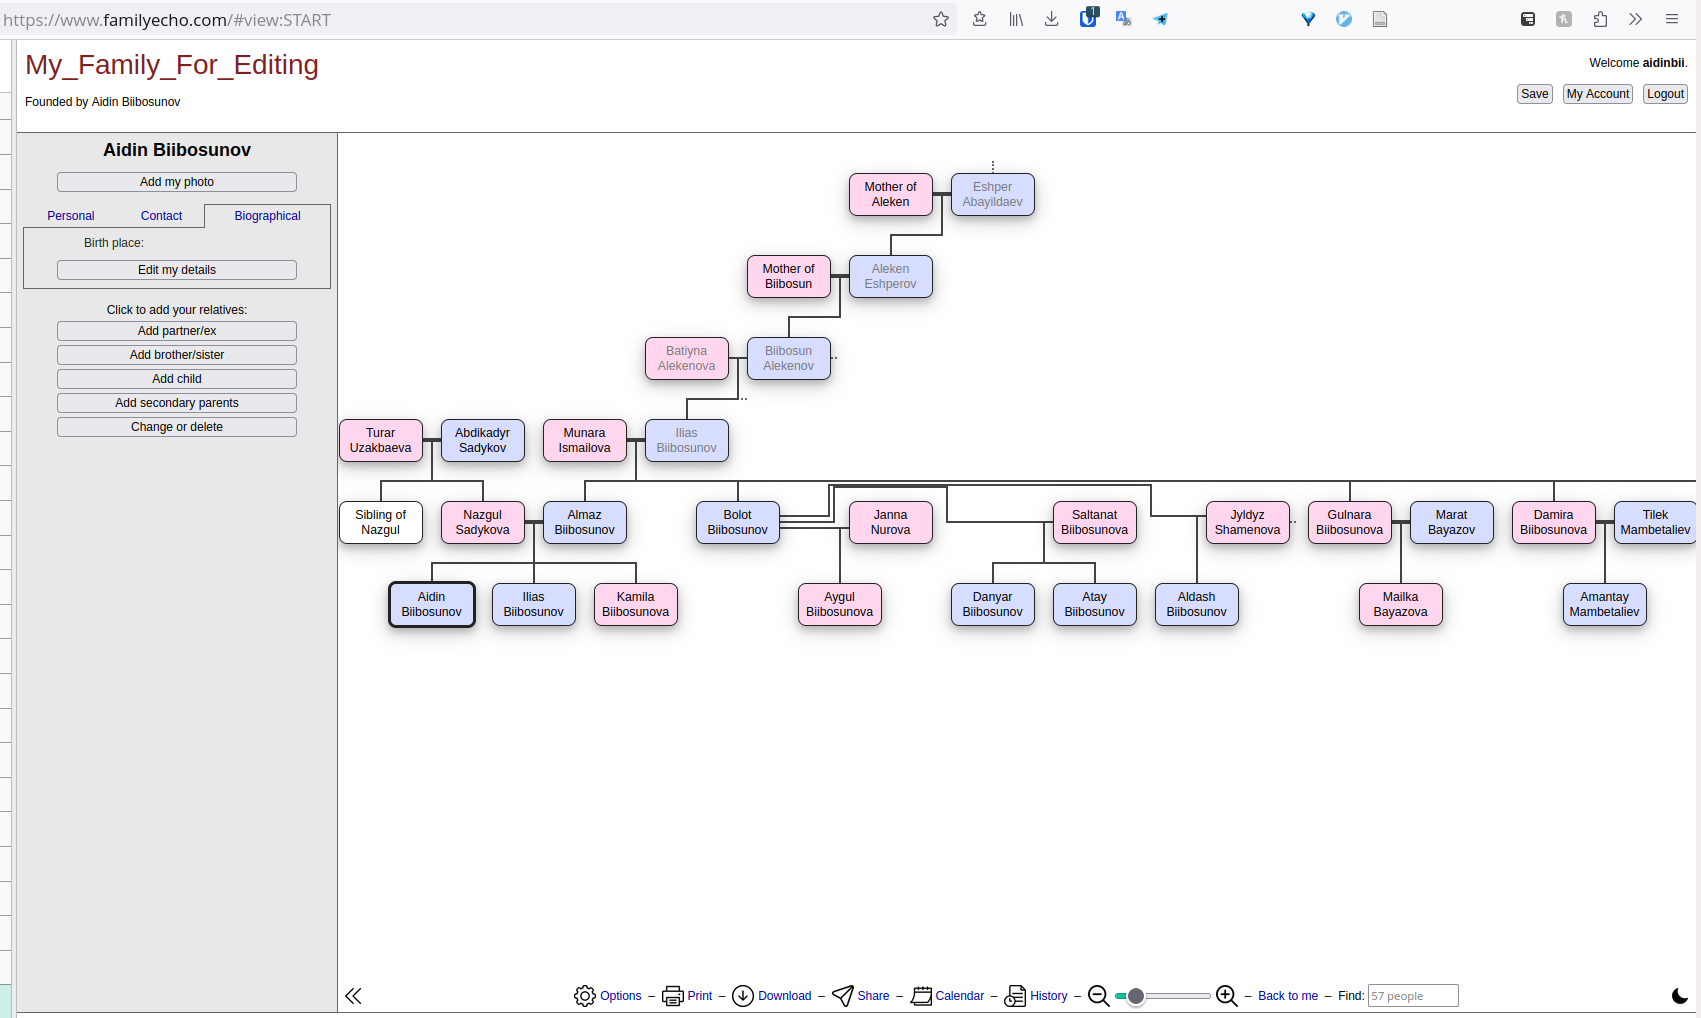Adjust the zoom slider handle
The height and width of the screenshot is (1018, 1701).
[1136, 996]
